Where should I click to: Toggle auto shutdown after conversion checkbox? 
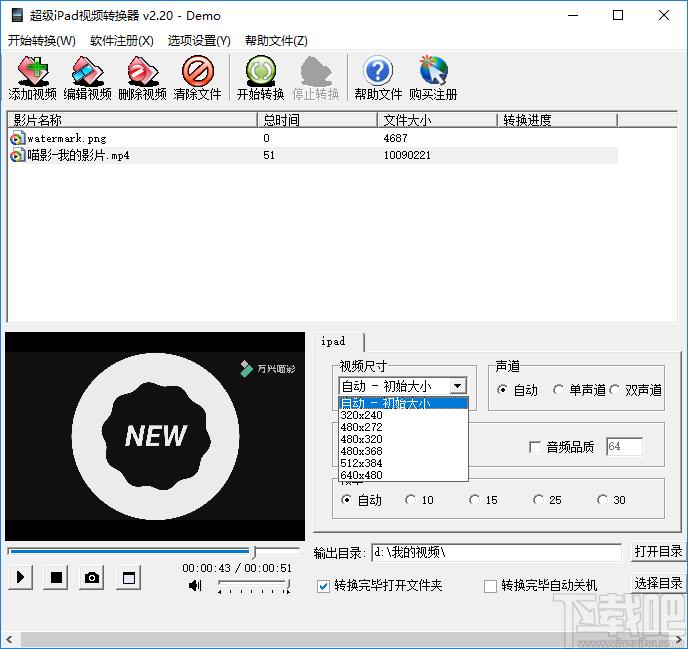pyautogui.click(x=491, y=586)
